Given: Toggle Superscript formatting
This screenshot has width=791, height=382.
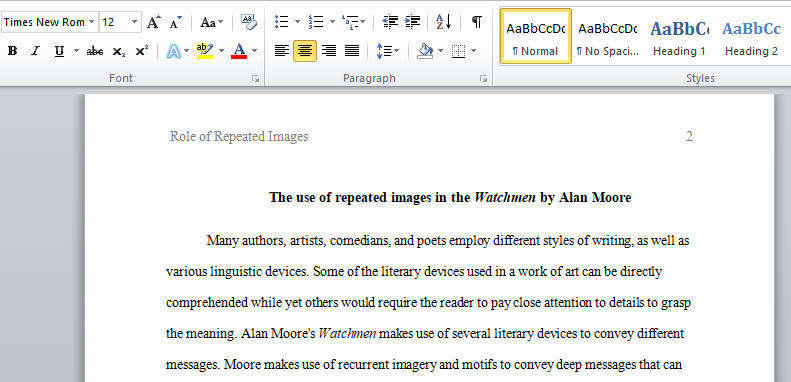Looking at the screenshot, I should point(142,51).
